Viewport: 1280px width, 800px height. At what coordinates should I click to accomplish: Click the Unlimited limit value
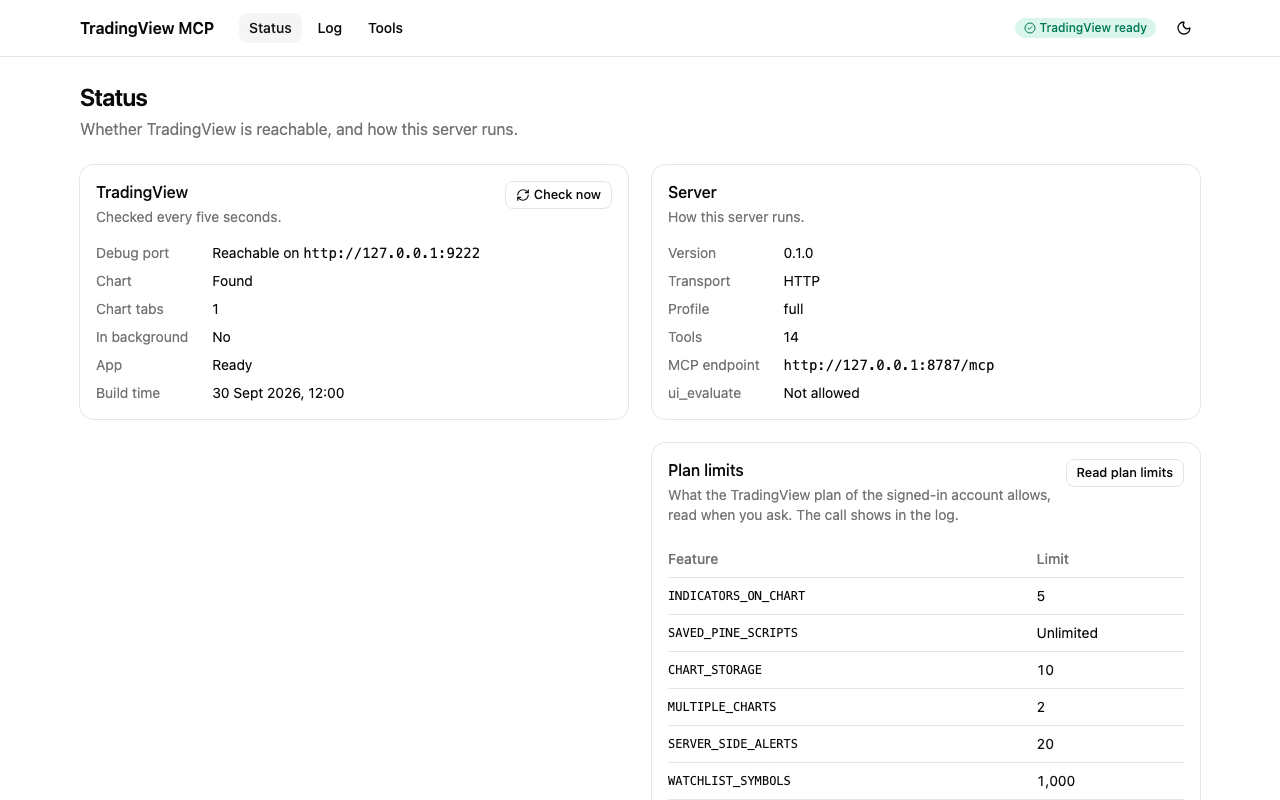(x=1067, y=633)
